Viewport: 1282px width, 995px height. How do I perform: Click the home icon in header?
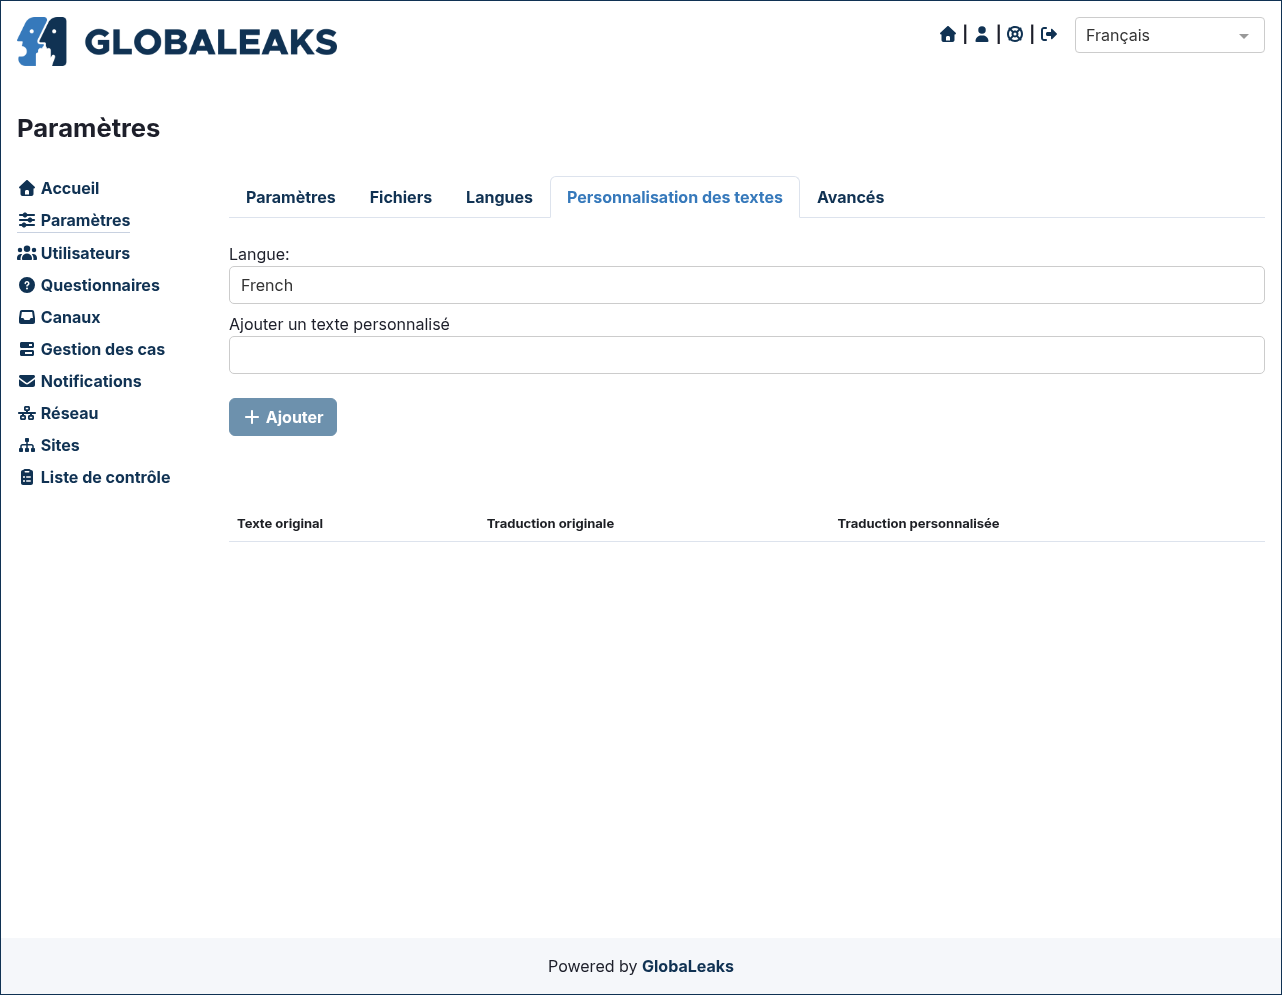coord(948,35)
